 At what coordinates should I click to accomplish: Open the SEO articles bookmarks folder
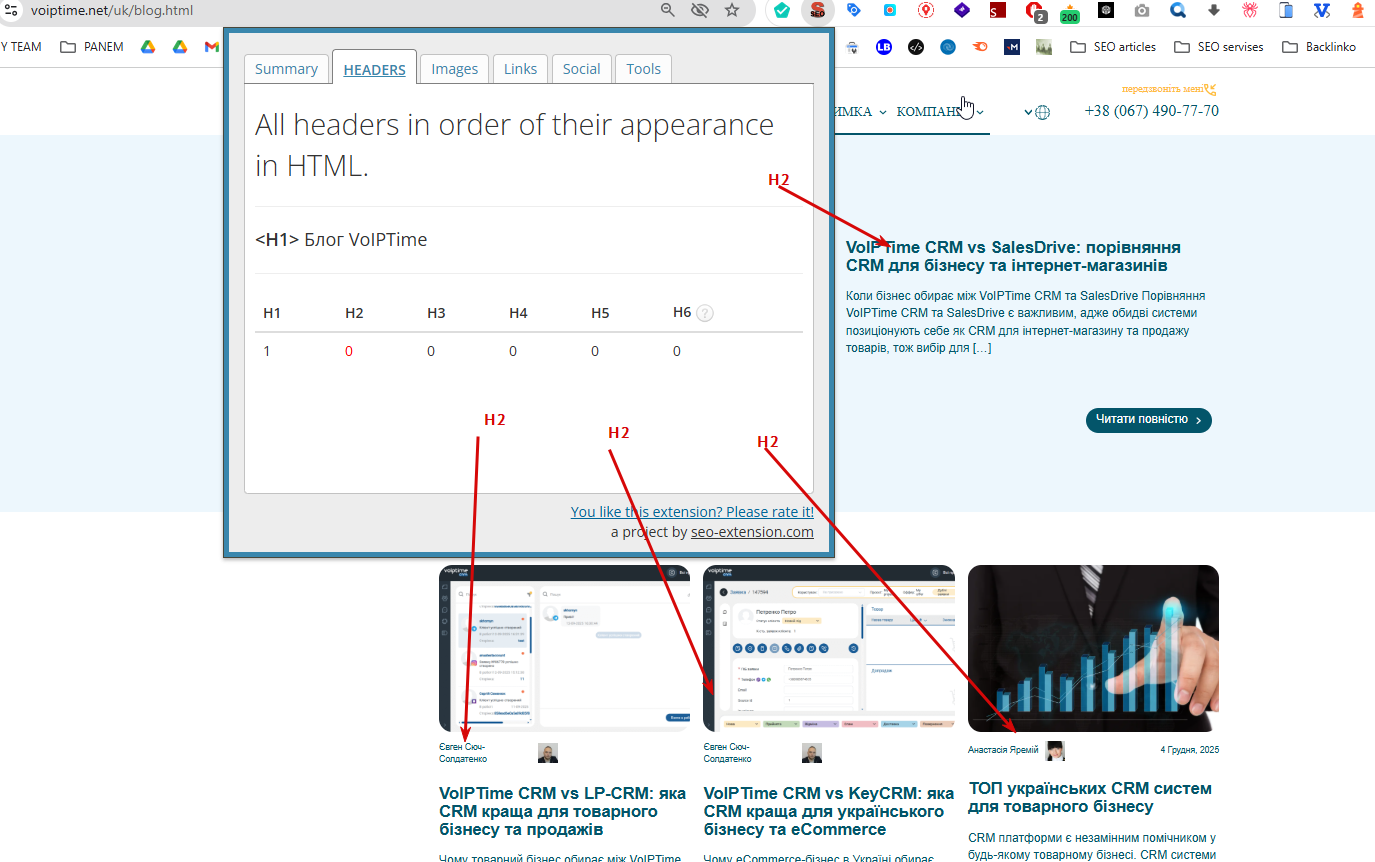[1112, 46]
